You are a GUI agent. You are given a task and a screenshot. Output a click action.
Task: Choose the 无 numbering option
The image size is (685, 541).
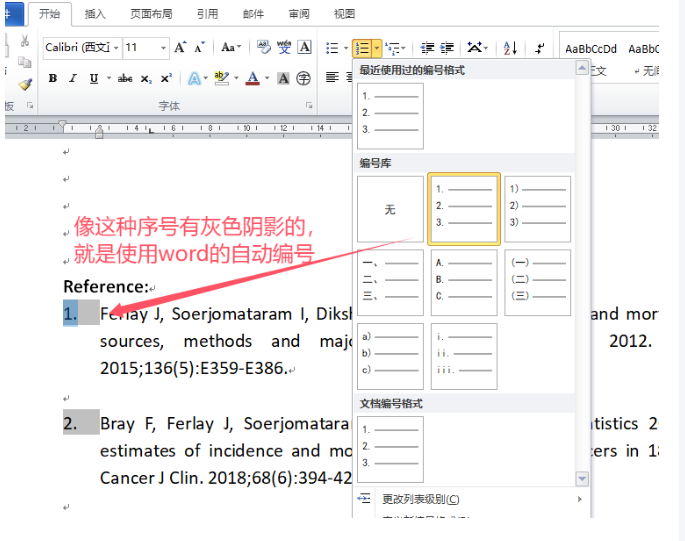coord(390,209)
